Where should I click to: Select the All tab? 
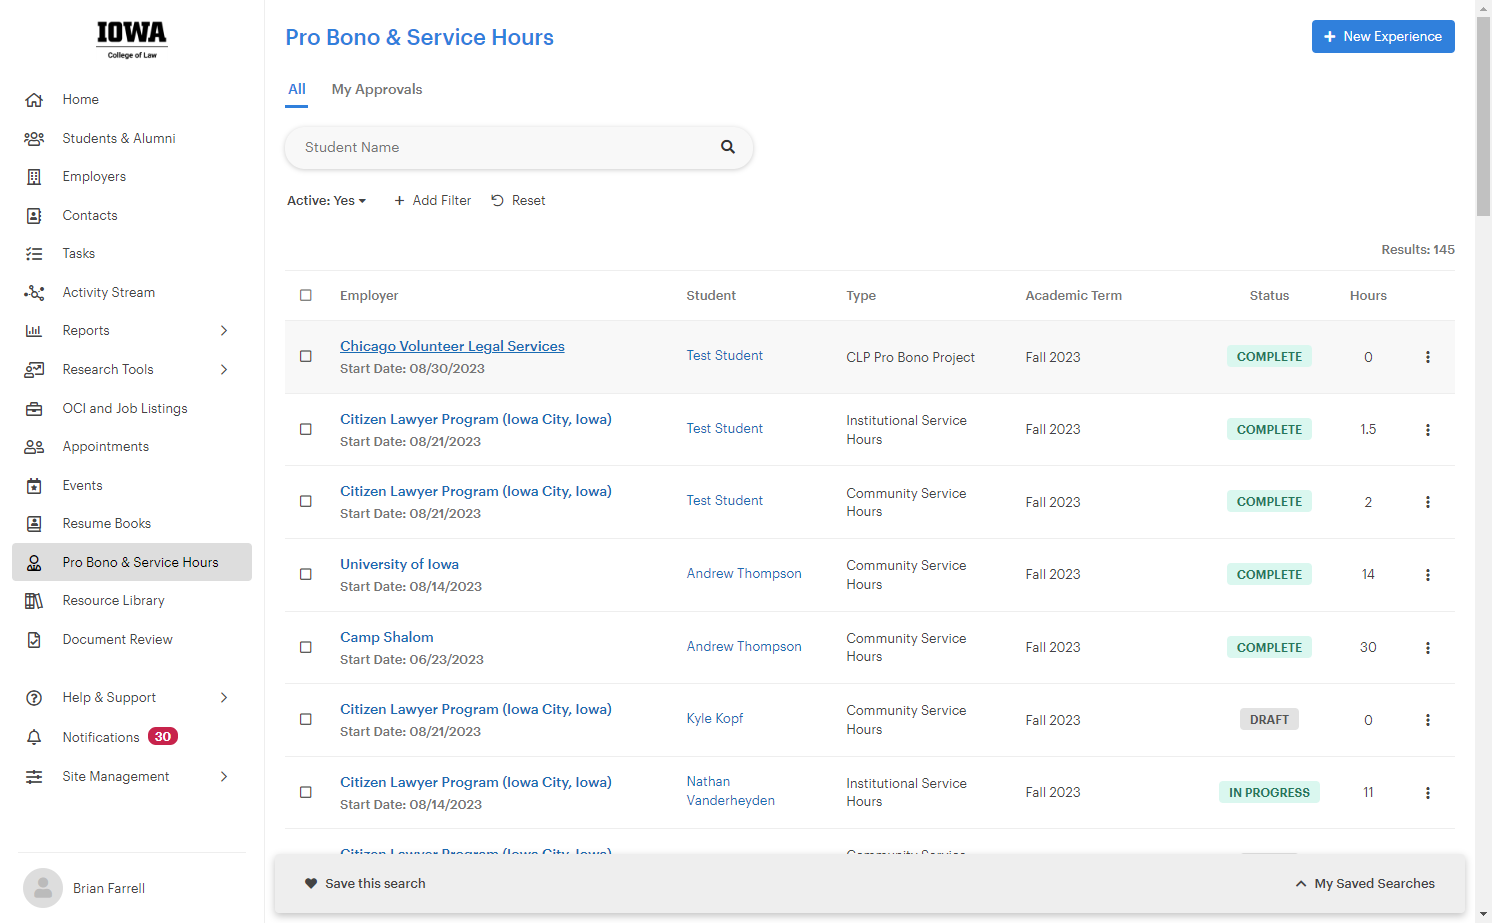(x=297, y=89)
